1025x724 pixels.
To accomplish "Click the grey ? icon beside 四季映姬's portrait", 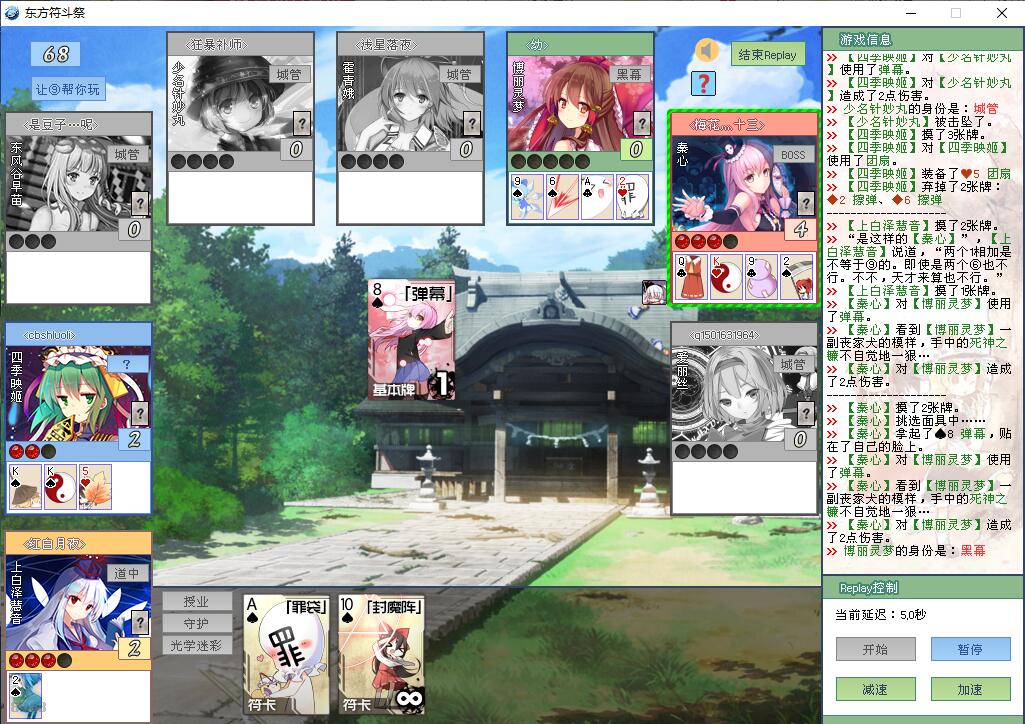I will click(139, 414).
